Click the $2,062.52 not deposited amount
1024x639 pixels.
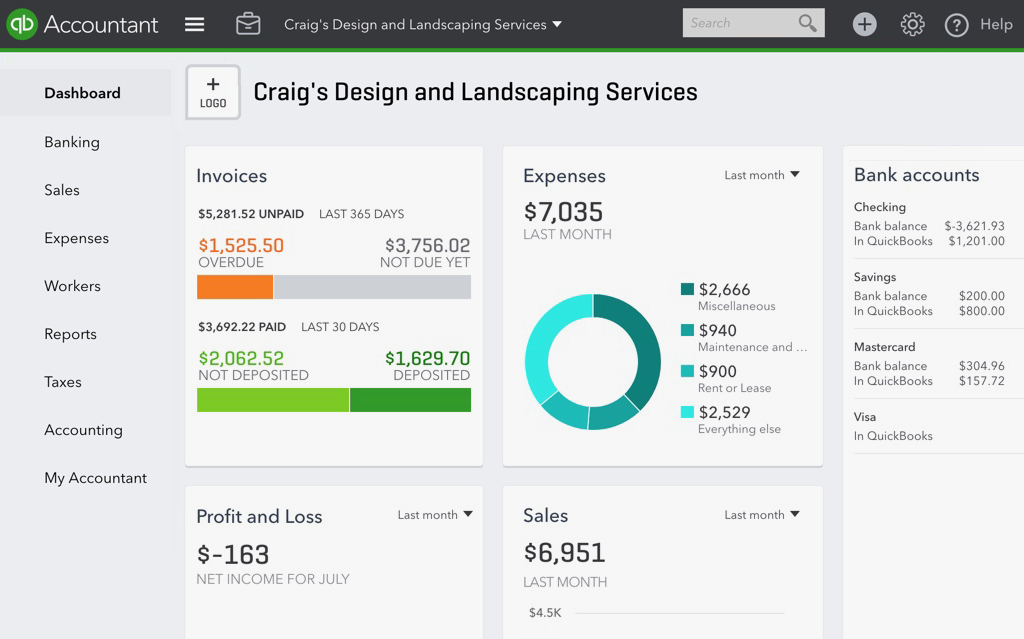[x=241, y=359]
